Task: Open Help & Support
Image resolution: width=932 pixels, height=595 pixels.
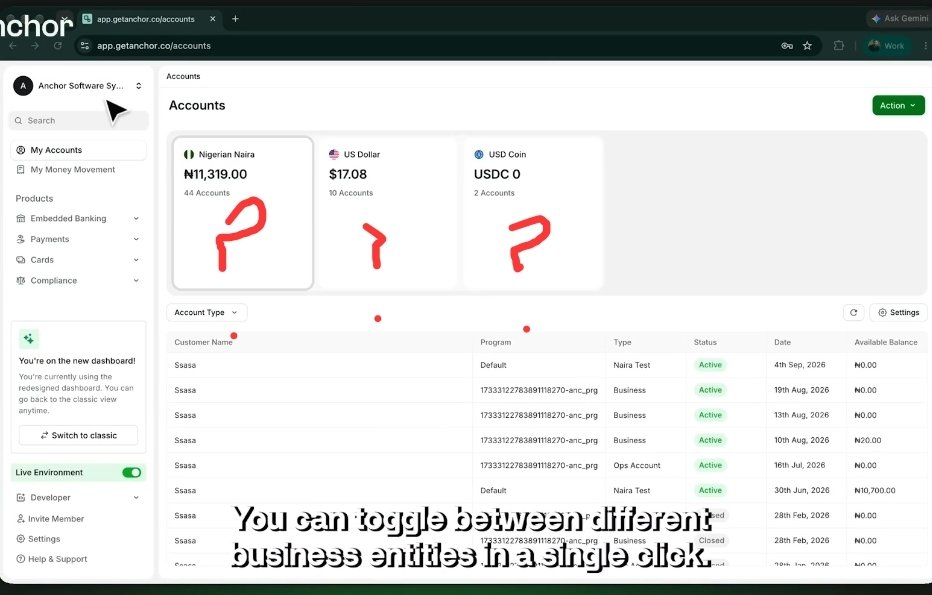Action: point(57,559)
